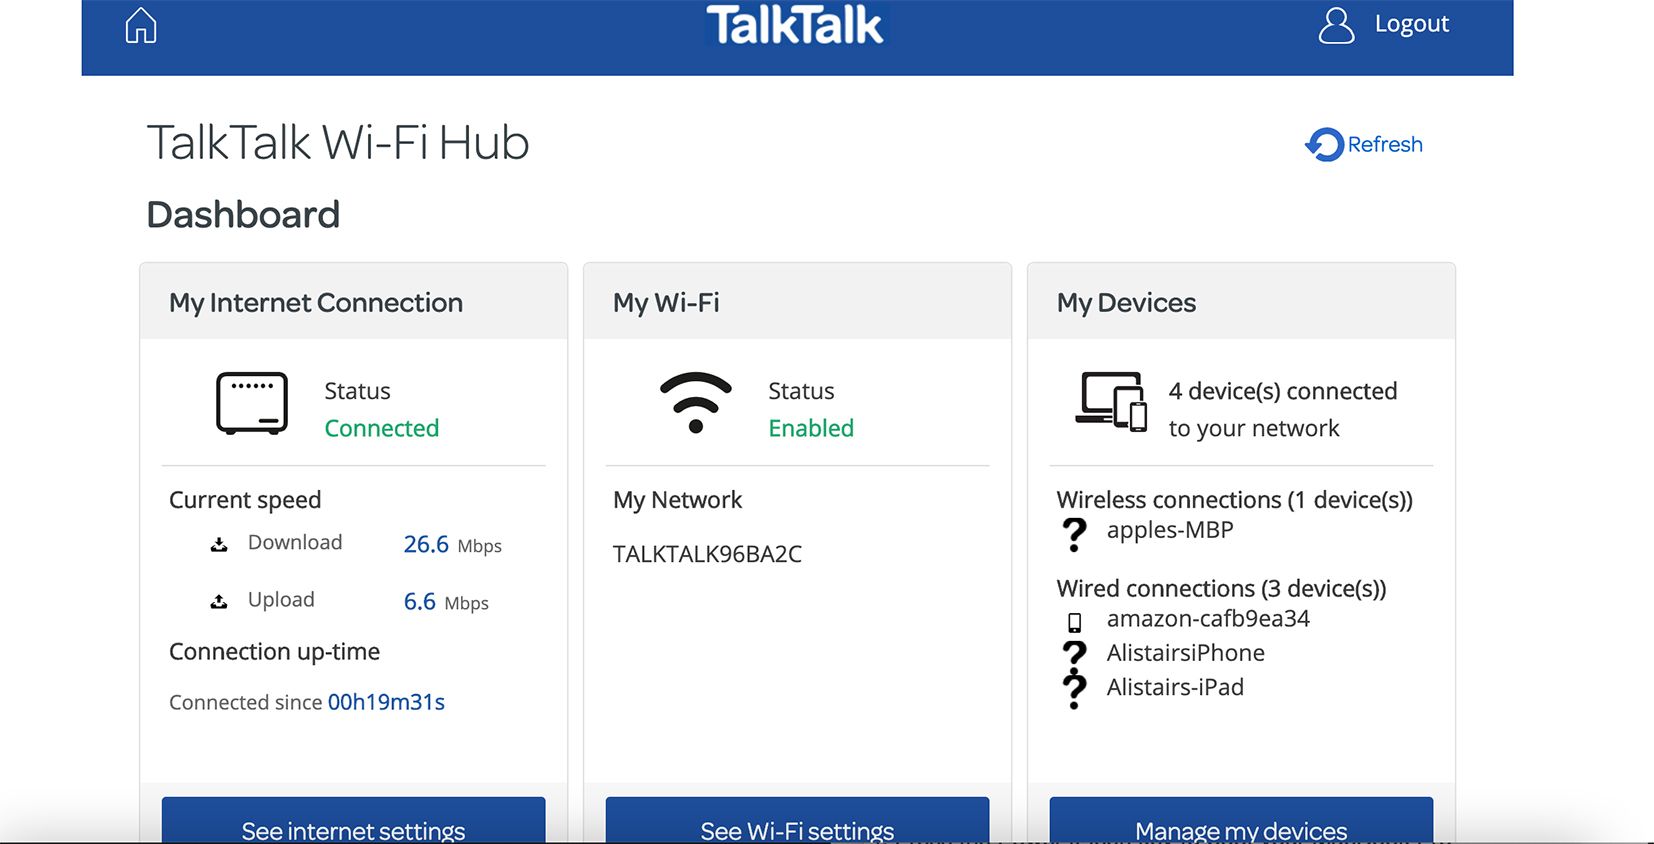Select the apples-MBP device name
Viewport: 1654px width, 844px height.
(1170, 530)
